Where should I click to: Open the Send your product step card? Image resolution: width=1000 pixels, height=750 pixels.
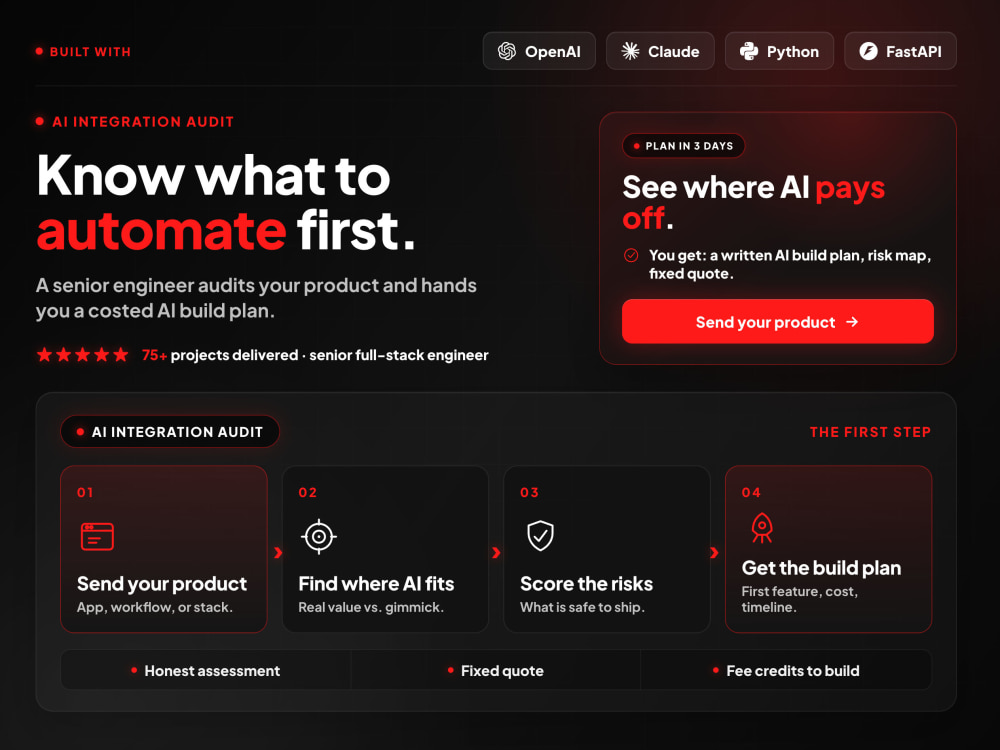[164, 549]
